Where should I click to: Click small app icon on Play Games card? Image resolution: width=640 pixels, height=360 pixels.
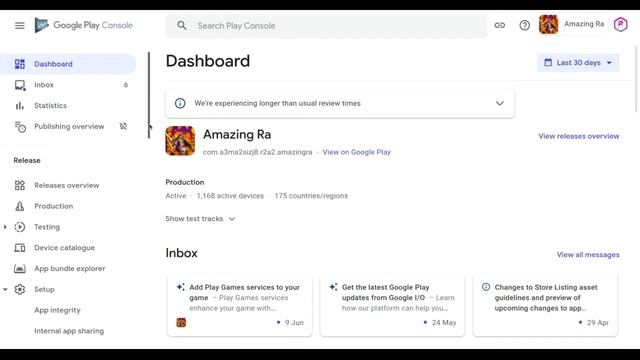pos(181,322)
